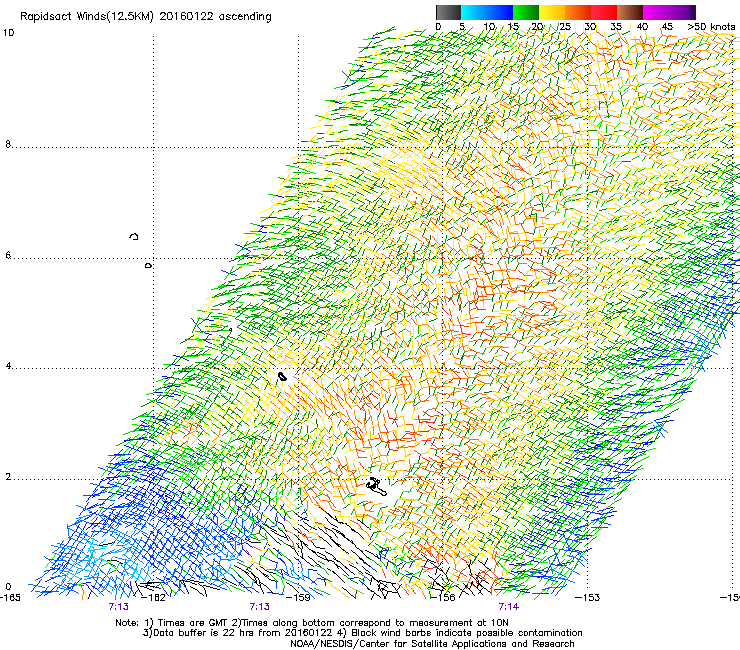
Task: Click the '>50 knots' legend label
Action: pos(711,27)
